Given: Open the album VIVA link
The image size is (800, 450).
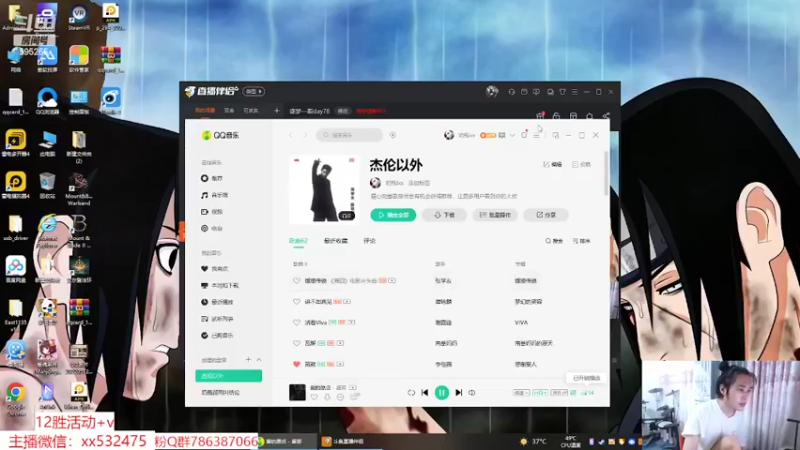Looking at the screenshot, I should [x=521, y=322].
